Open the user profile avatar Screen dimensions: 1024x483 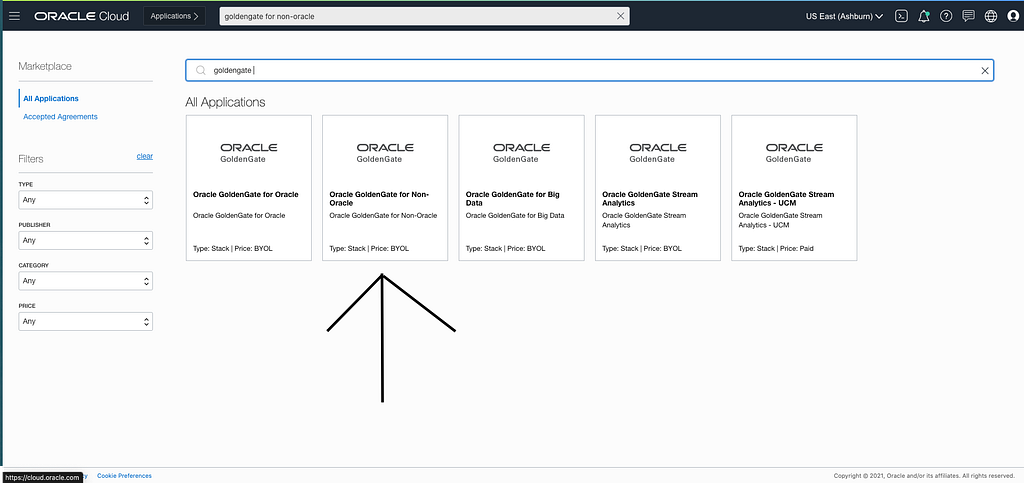coord(1013,16)
